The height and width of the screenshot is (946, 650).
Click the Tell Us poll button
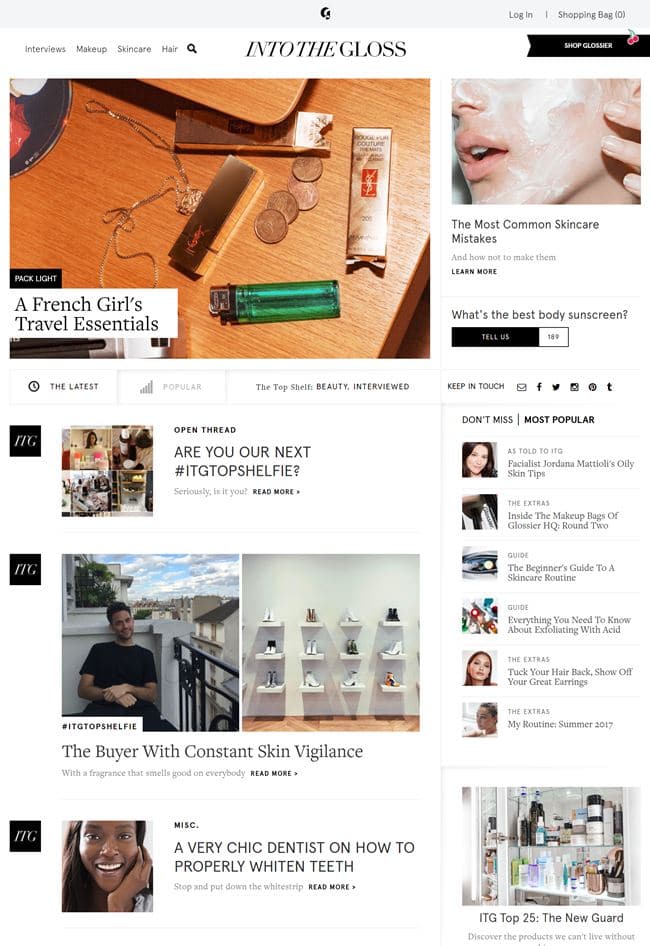point(495,337)
